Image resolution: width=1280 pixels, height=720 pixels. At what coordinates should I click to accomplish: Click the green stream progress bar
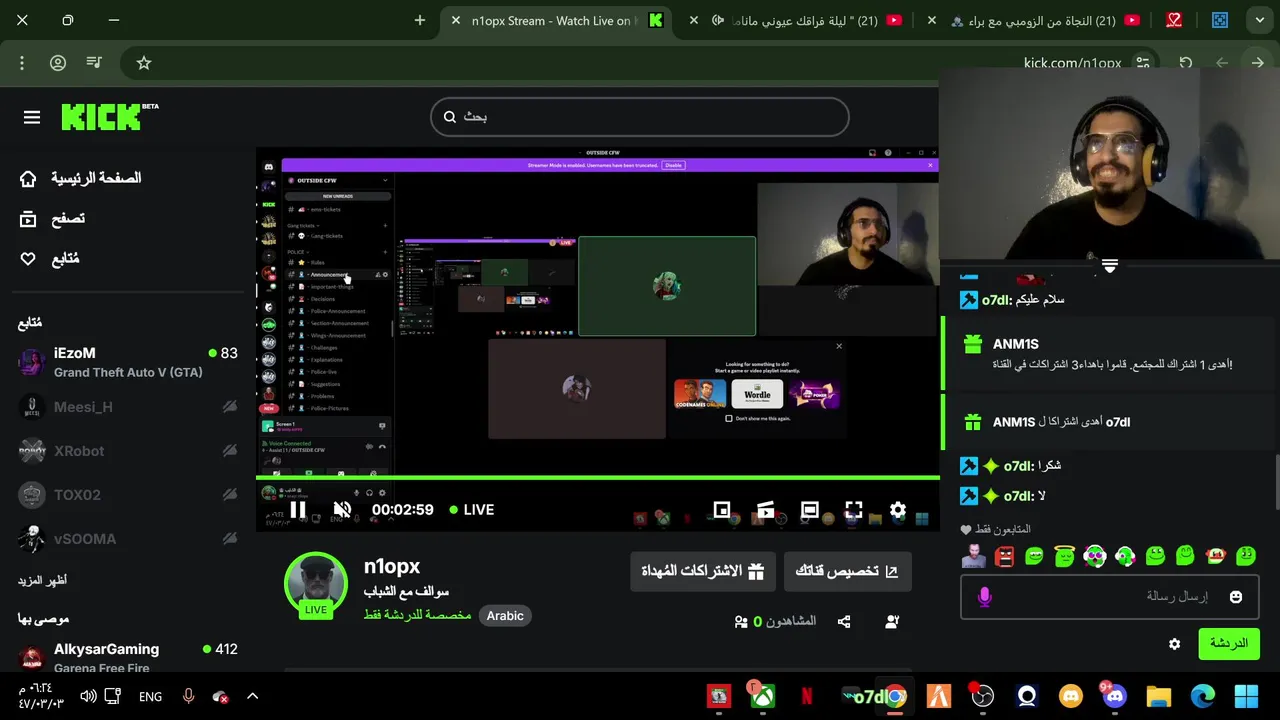(x=598, y=478)
